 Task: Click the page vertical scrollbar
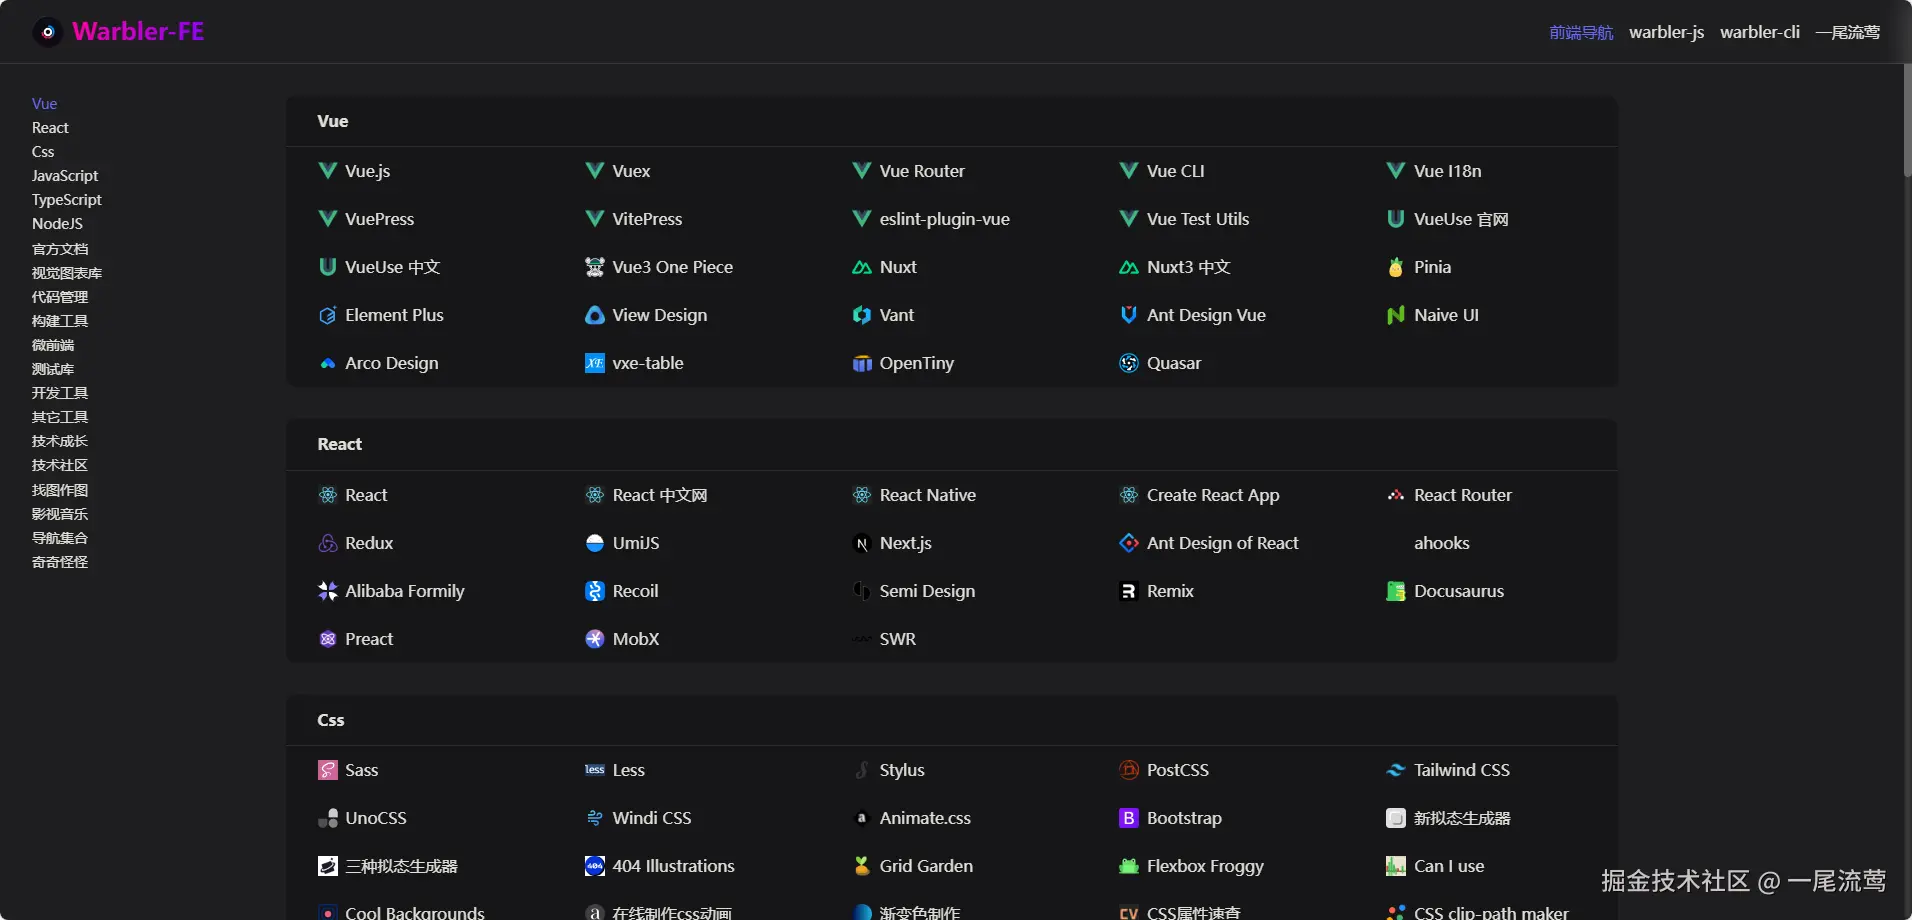point(1907,120)
